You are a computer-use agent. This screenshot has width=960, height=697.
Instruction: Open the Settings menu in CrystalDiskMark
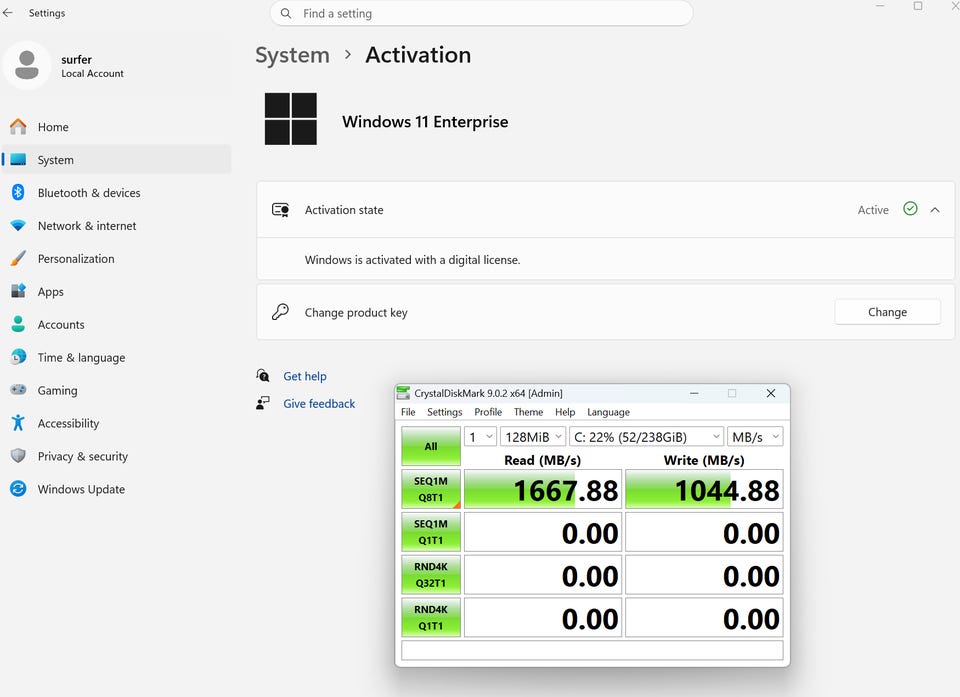click(444, 412)
